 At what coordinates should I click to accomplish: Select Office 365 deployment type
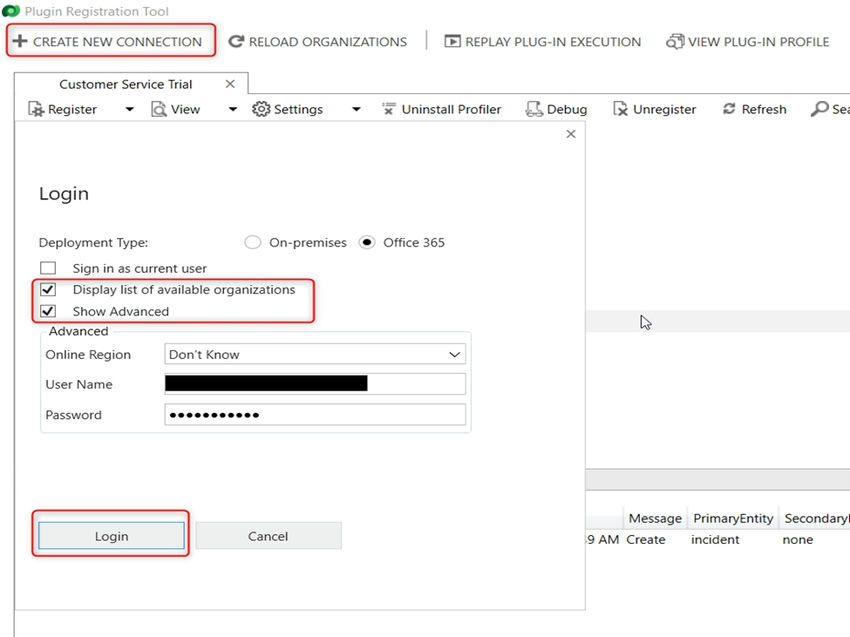(x=367, y=242)
